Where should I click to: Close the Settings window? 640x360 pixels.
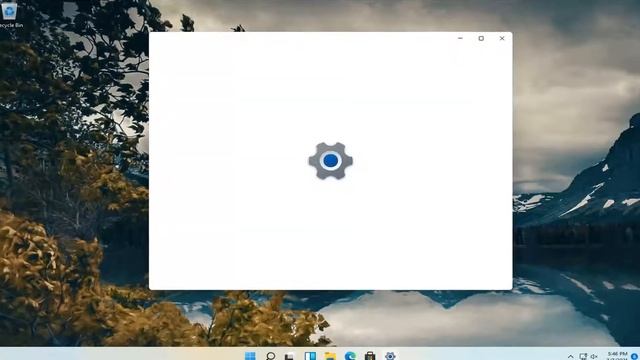[502, 38]
